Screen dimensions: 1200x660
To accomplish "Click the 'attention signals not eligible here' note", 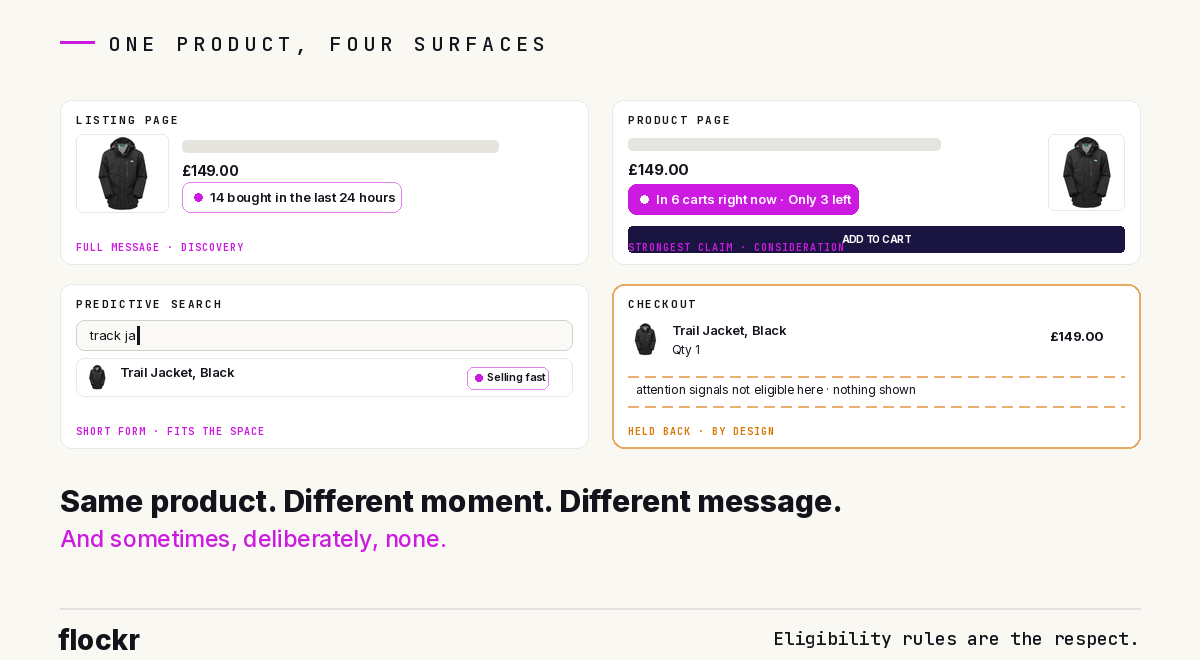I will coord(776,390).
